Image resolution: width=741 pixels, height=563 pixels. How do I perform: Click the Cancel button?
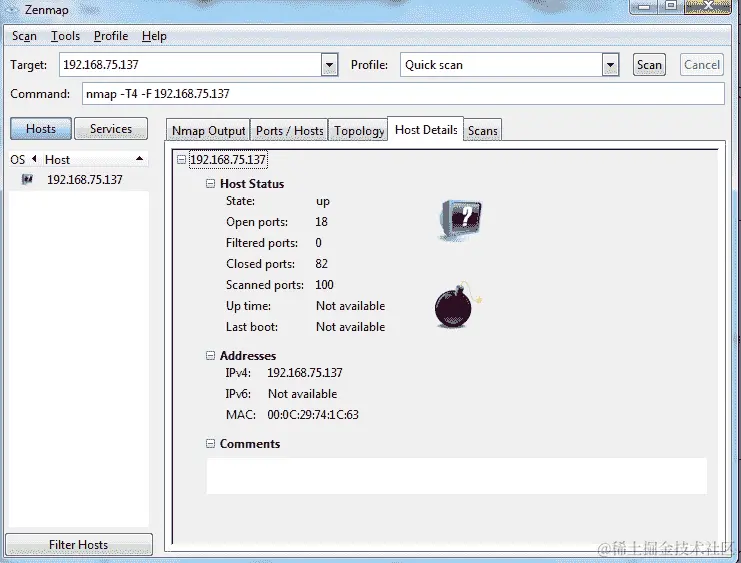(x=702, y=65)
